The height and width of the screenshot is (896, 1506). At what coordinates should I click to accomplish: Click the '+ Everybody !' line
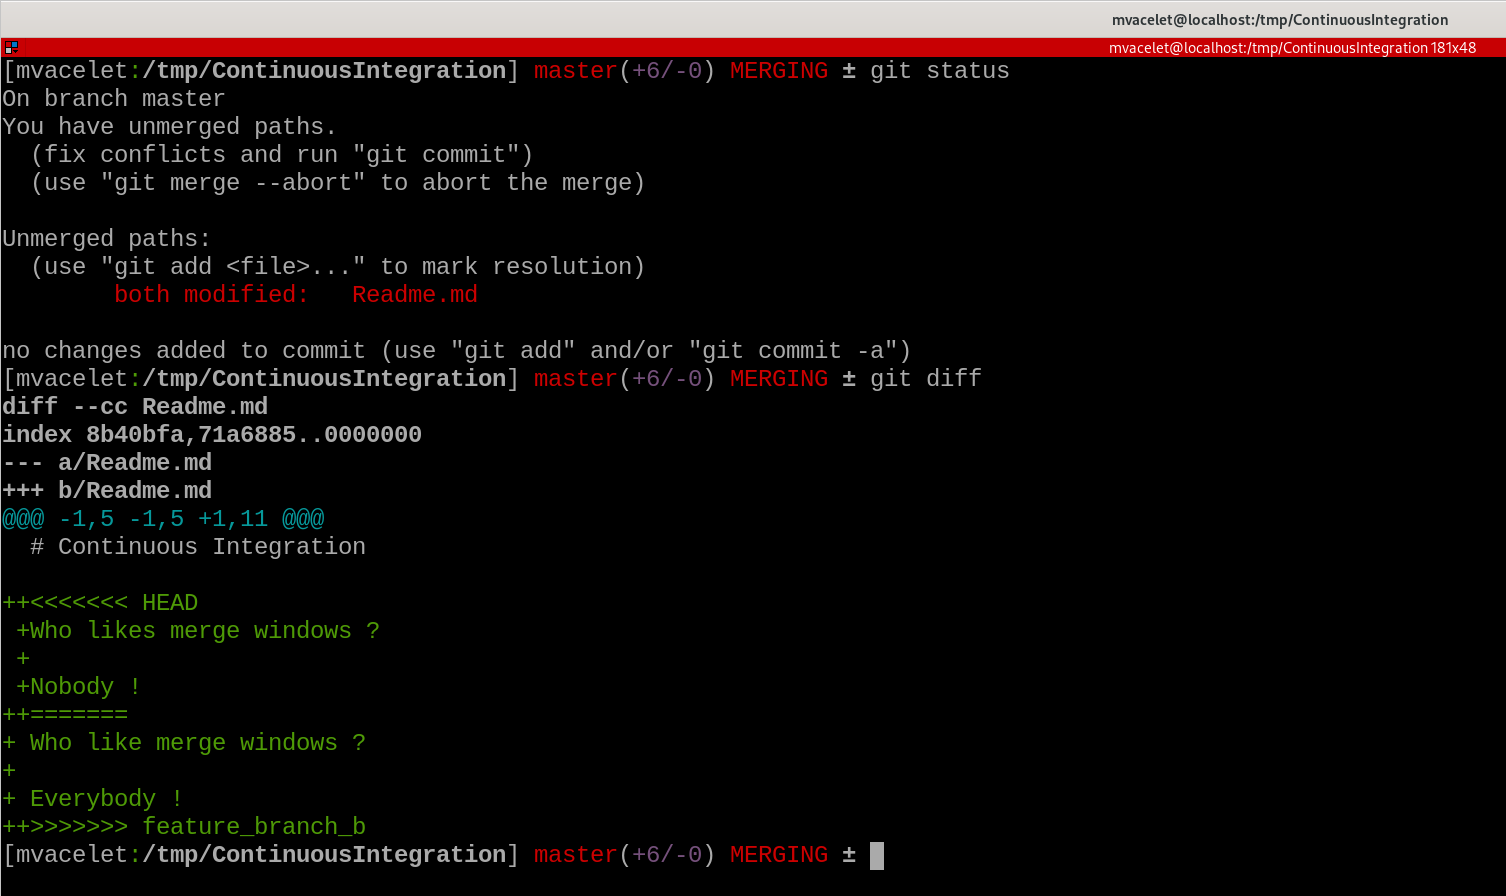pyautogui.click(x=92, y=799)
